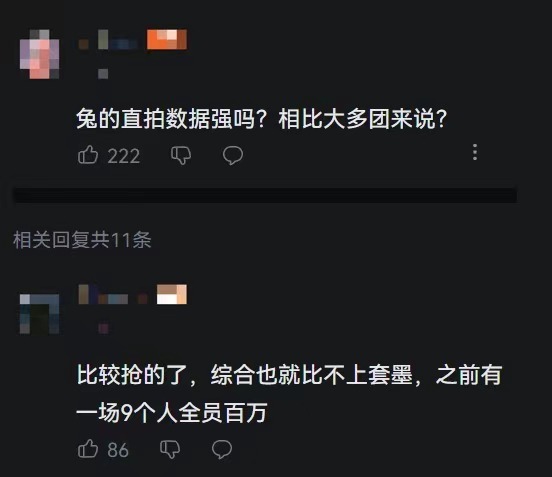Open the reply author's blurred username
The width and height of the screenshot is (552, 477).
pos(113,295)
